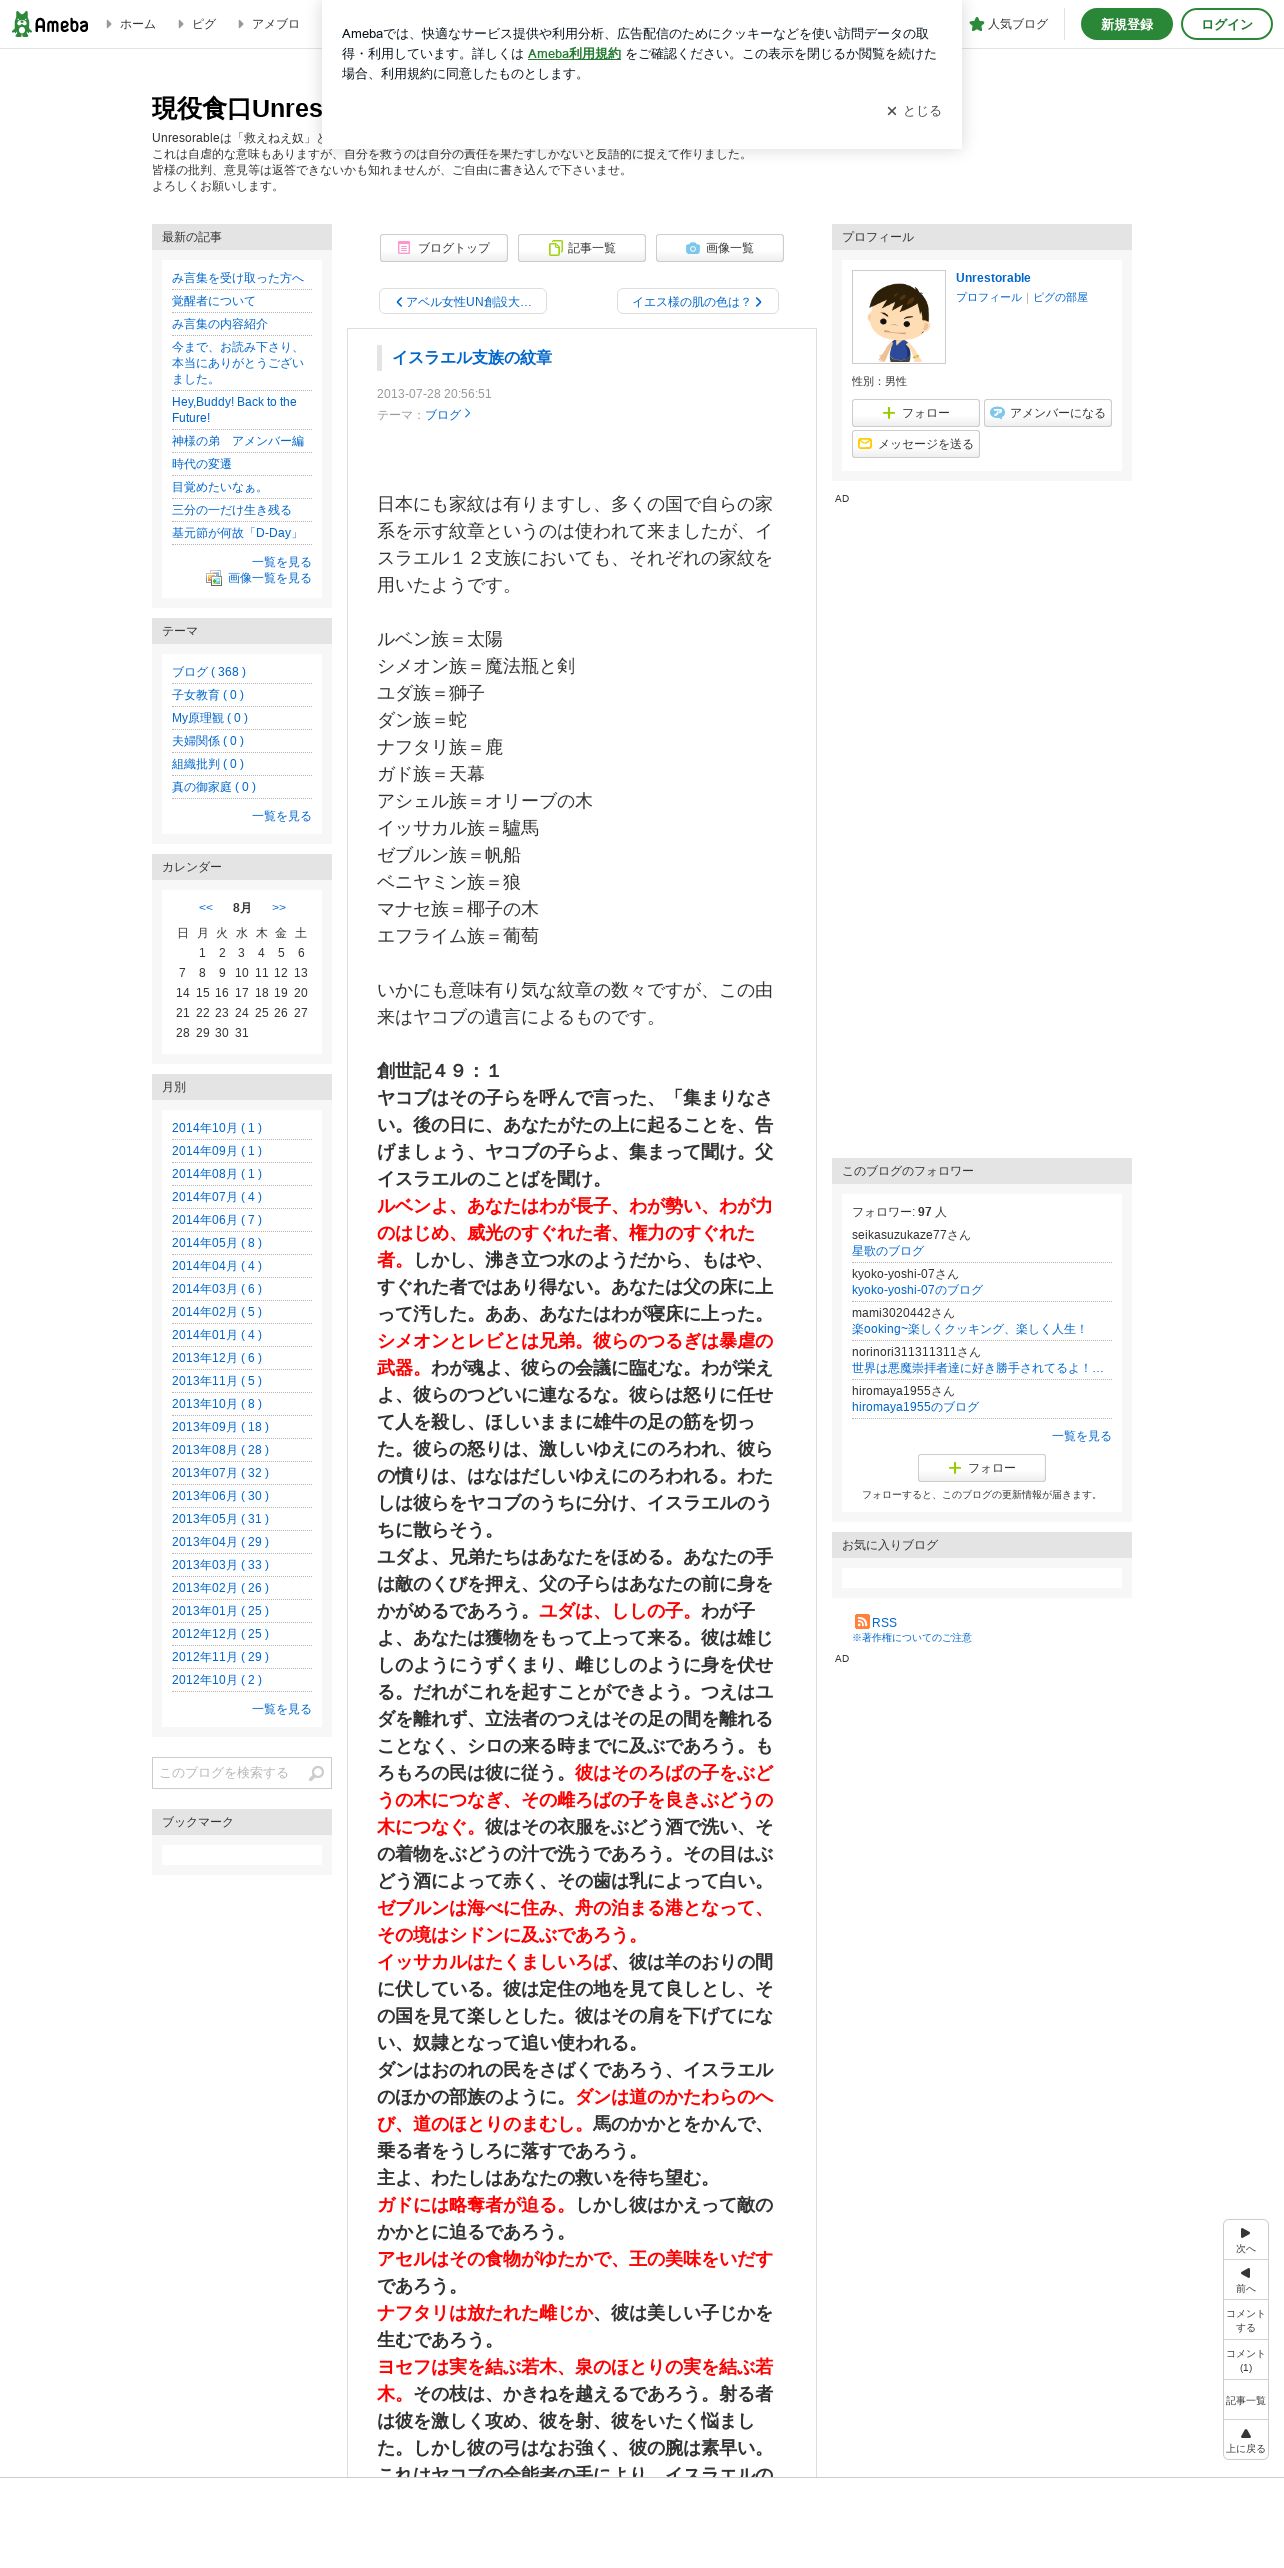1284x2568 pixels.
Task: Open recent article 覚醒者について
Action: point(213,302)
